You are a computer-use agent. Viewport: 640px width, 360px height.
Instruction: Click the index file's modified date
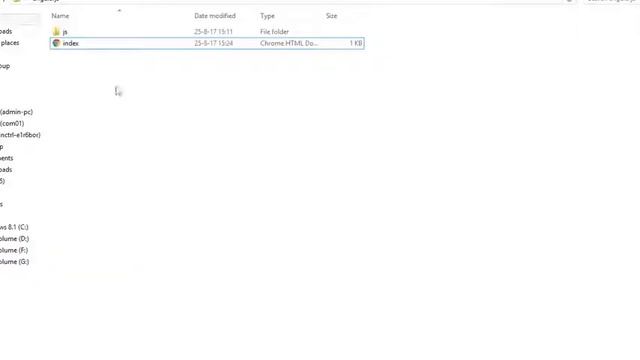213,43
